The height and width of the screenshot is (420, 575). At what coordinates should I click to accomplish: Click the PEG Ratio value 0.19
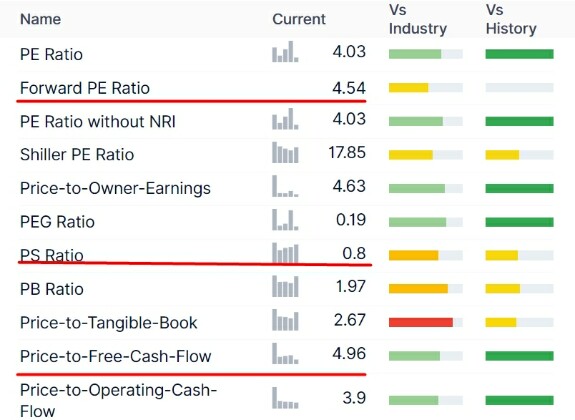click(351, 220)
